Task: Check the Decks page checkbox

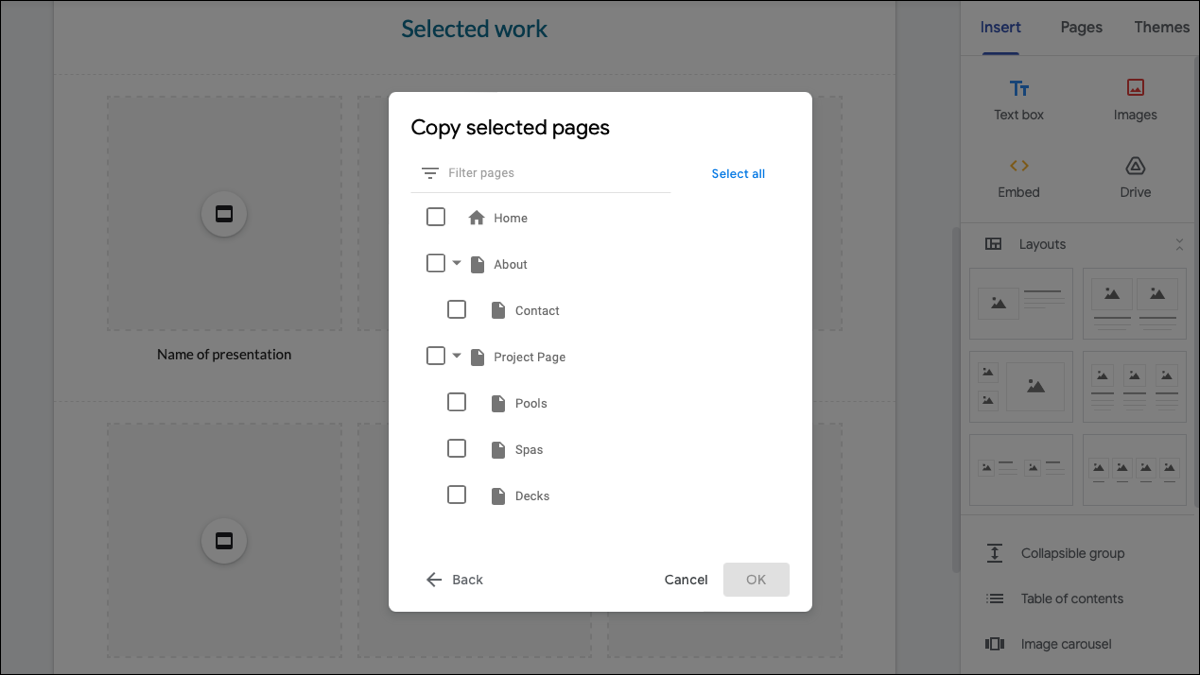Action: pos(457,494)
